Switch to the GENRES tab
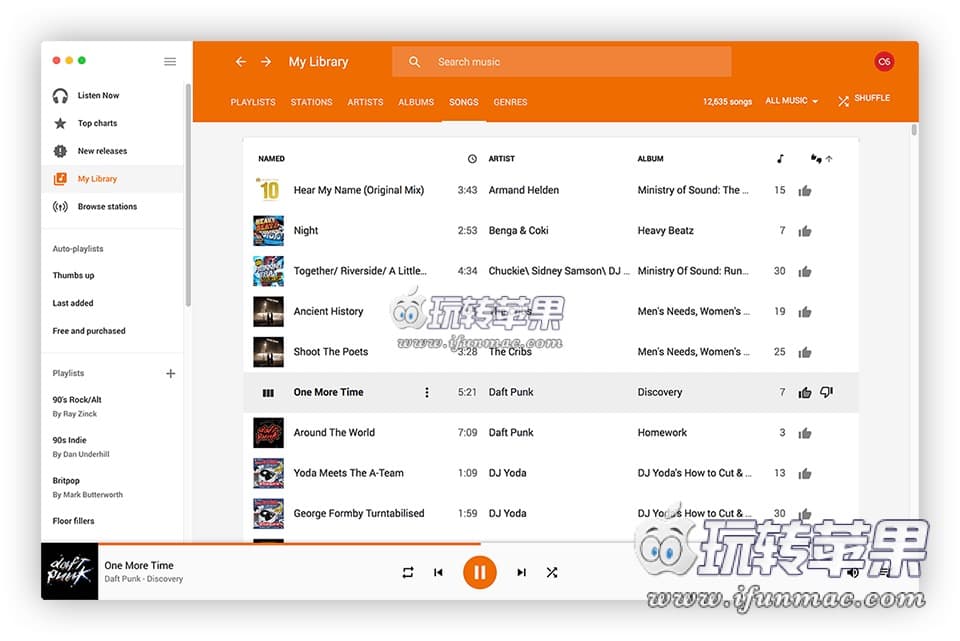Image resolution: width=960 pixels, height=641 pixels. pos(510,102)
